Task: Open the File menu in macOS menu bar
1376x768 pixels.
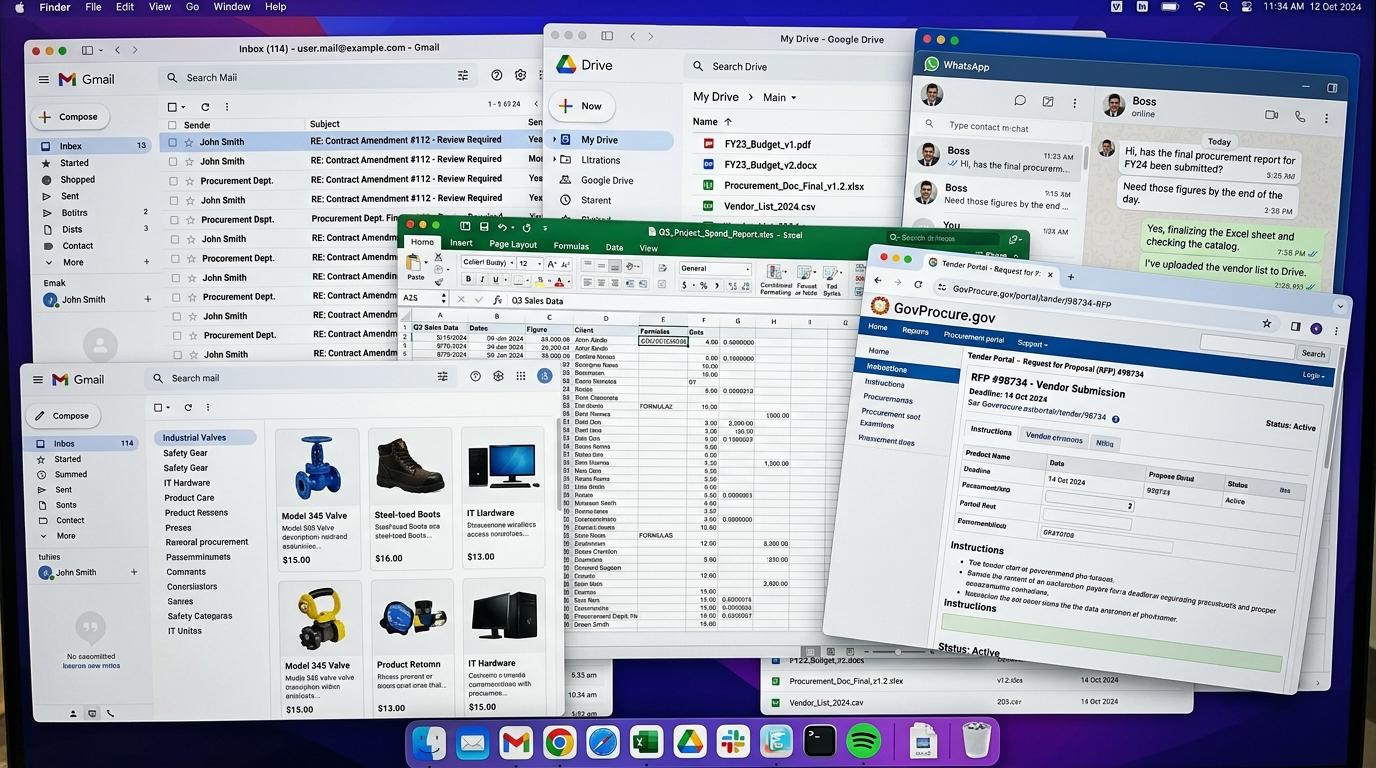Action: pyautogui.click(x=93, y=7)
